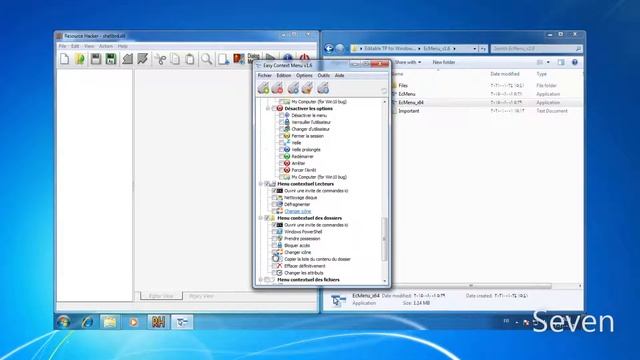Open Fichier menu in Easy Context Menu

pyautogui.click(x=264, y=76)
